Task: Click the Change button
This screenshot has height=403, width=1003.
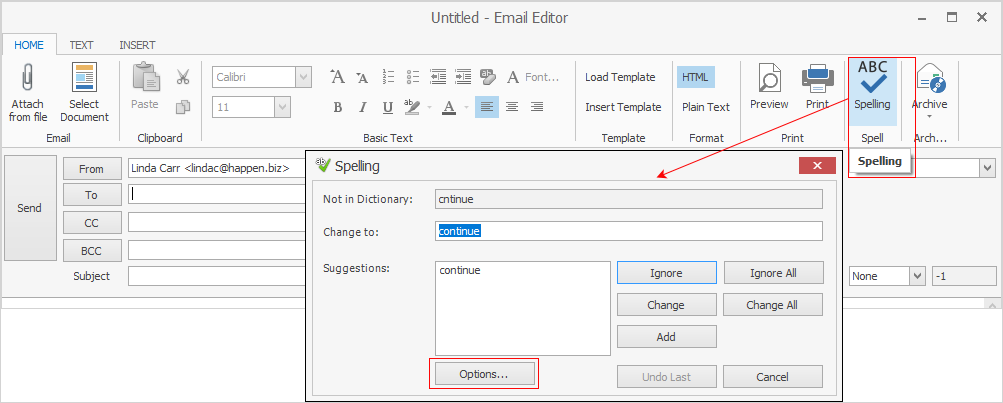Action: (666, 304)
